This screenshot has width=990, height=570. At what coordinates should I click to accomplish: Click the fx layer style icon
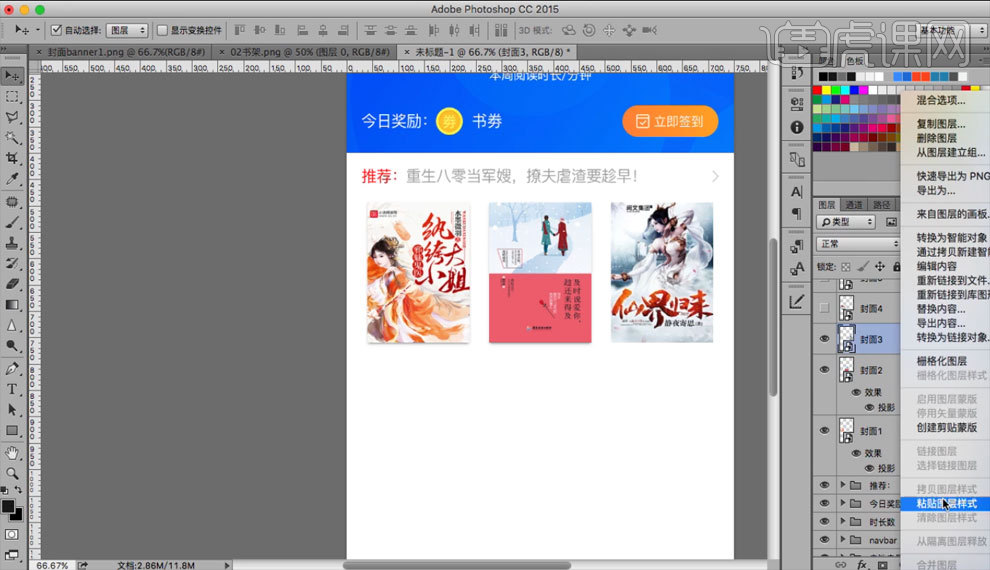point(862,564)
